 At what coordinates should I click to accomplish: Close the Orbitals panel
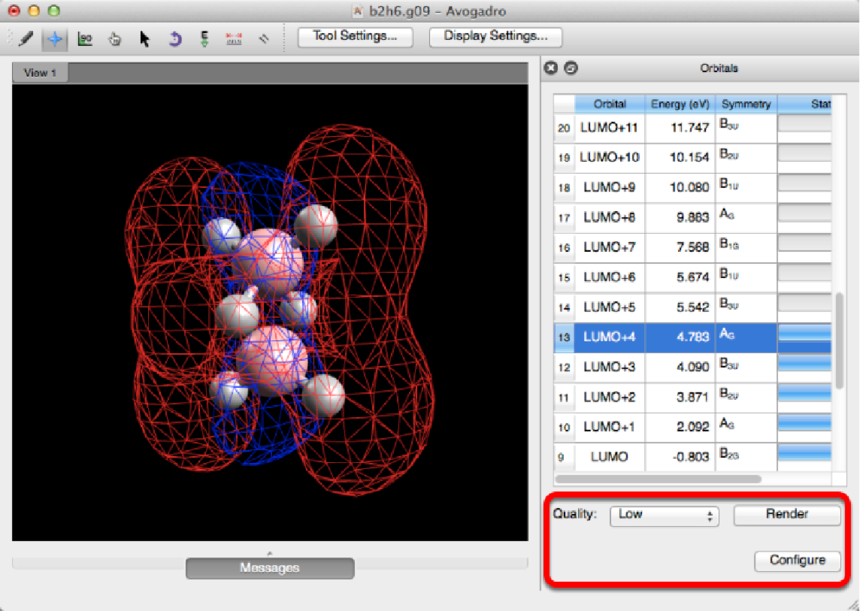551,69
